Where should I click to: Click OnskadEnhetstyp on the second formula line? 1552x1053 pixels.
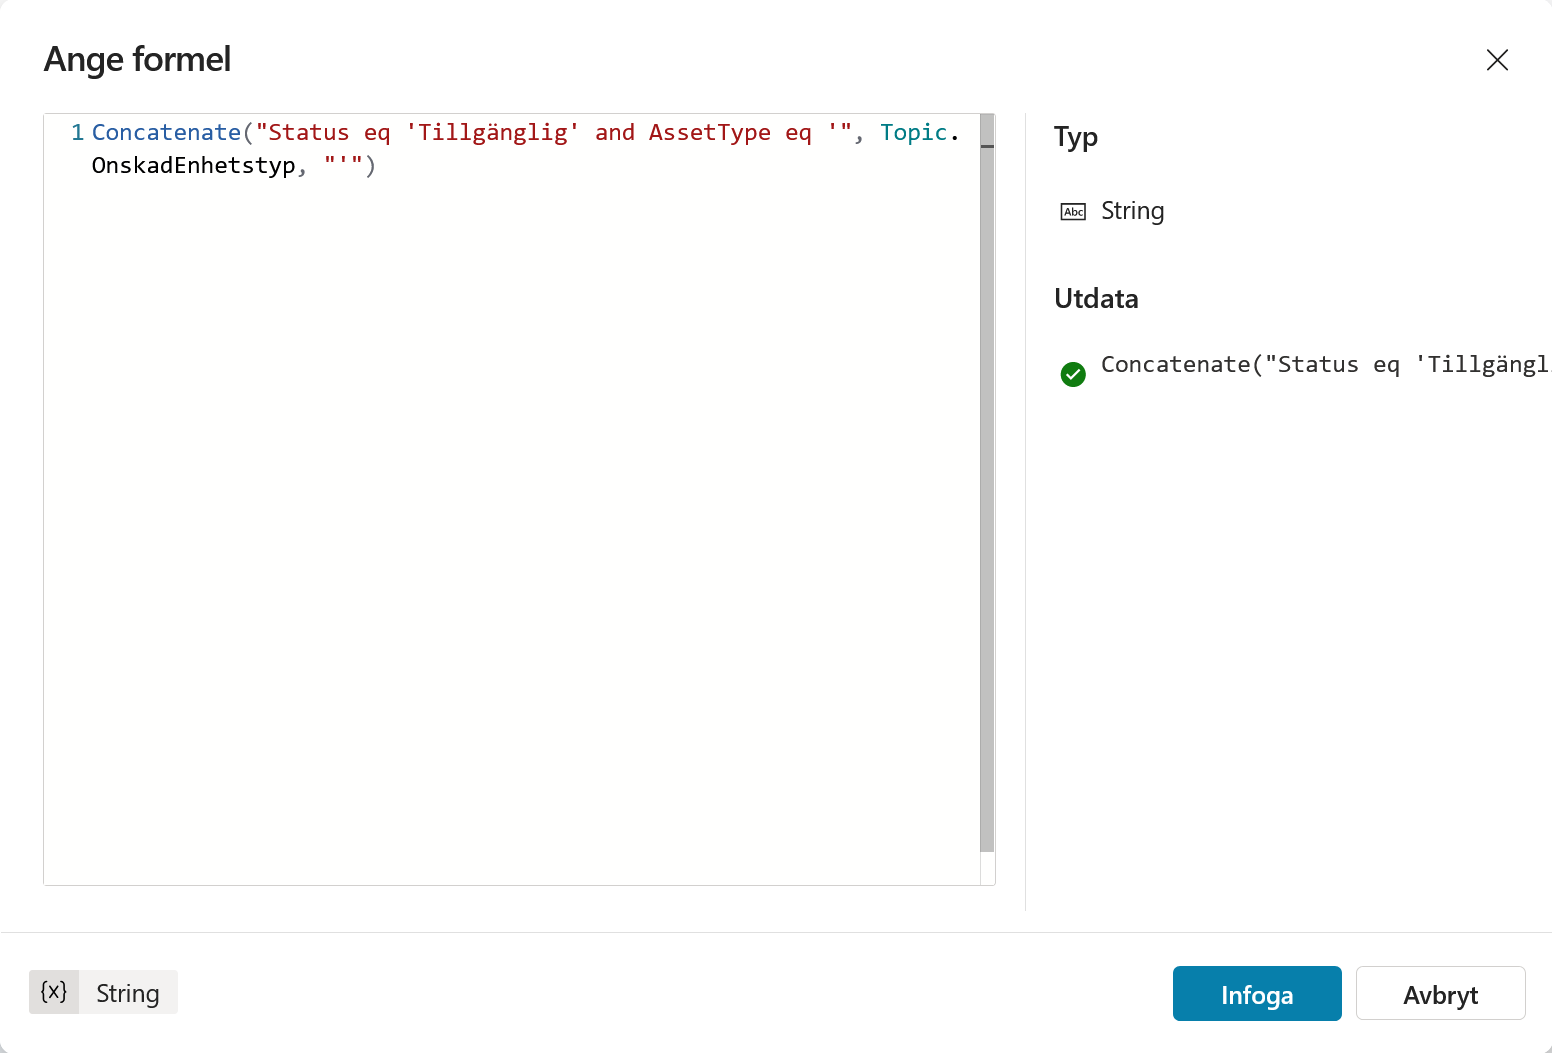point(194,166)
